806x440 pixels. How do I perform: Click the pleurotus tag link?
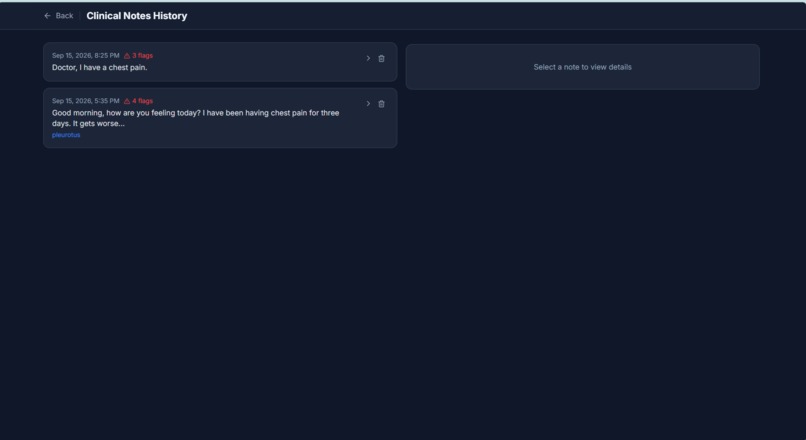(66, 135)
